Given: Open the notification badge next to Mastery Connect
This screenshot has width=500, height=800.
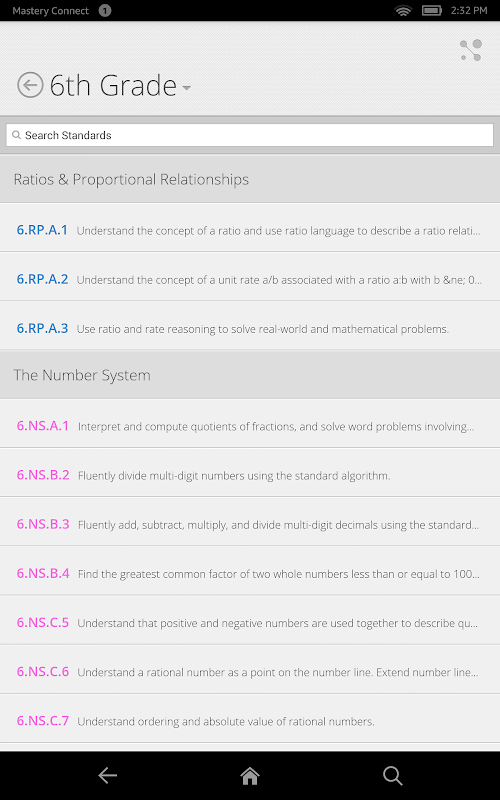Looking at the screenshot, I should [x=105, y=11].
